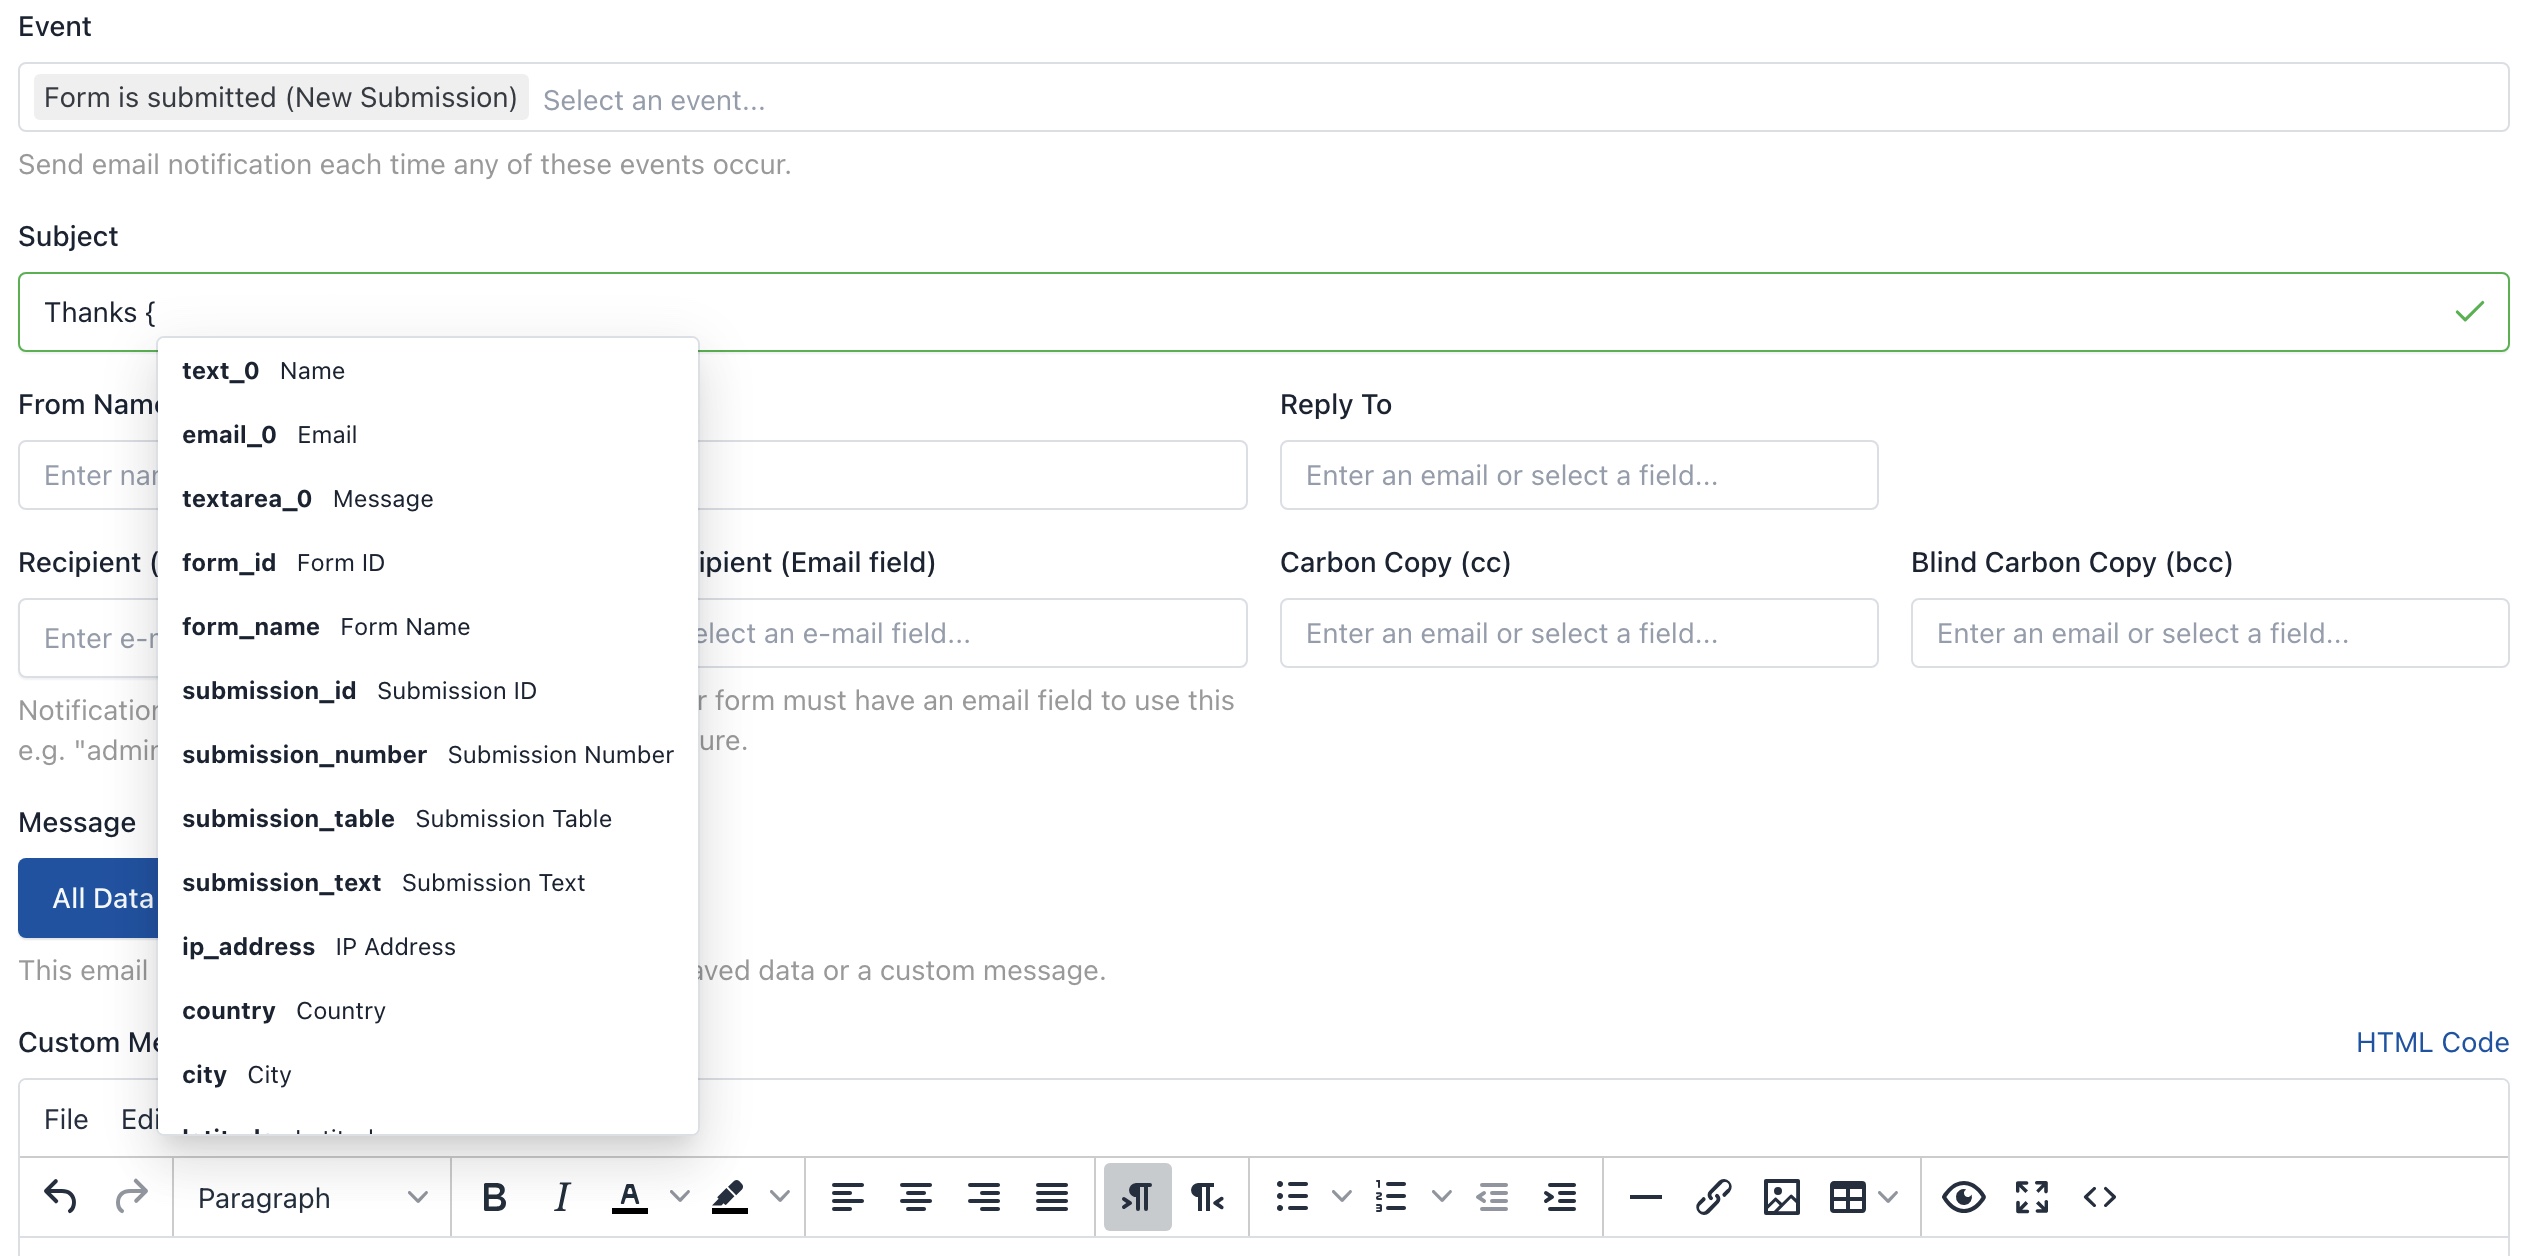Align text left
Viewport: 2522px width, 1256px height.
[x=848, y=1196]
